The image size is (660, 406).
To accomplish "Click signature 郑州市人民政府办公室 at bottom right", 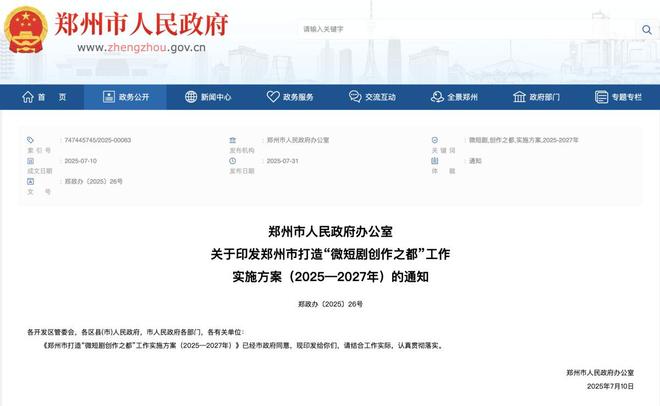I will [600, 373].
